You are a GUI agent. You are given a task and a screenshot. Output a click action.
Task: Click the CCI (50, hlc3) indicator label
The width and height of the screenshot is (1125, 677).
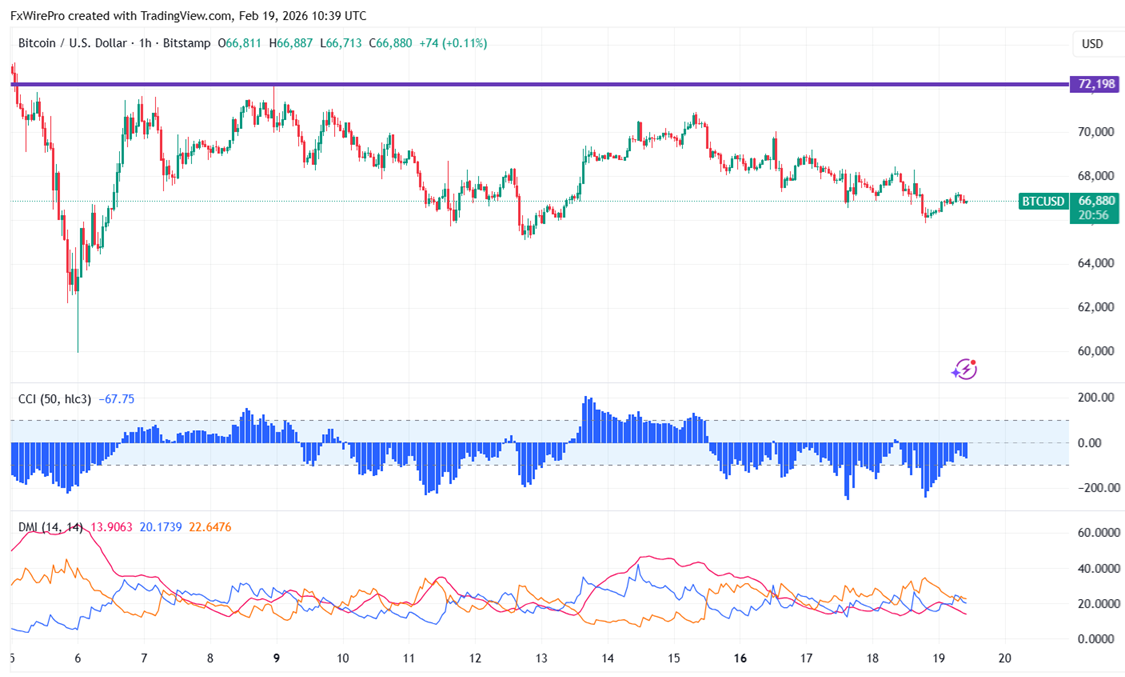point(55,399)
